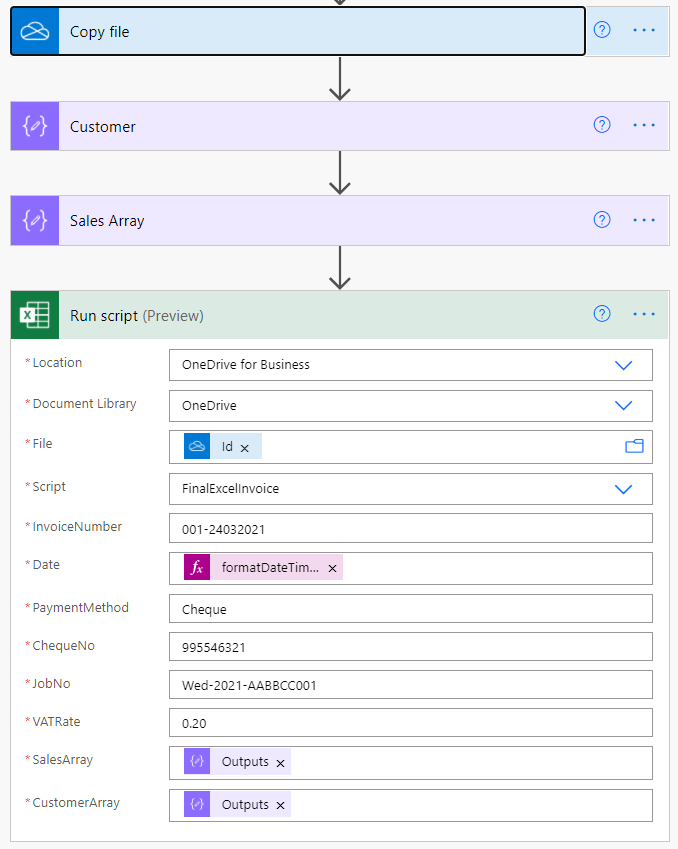Click the Excel icon on Run script header
The height and width of the screenshot is (849, 678).
(x=35, y=316)
